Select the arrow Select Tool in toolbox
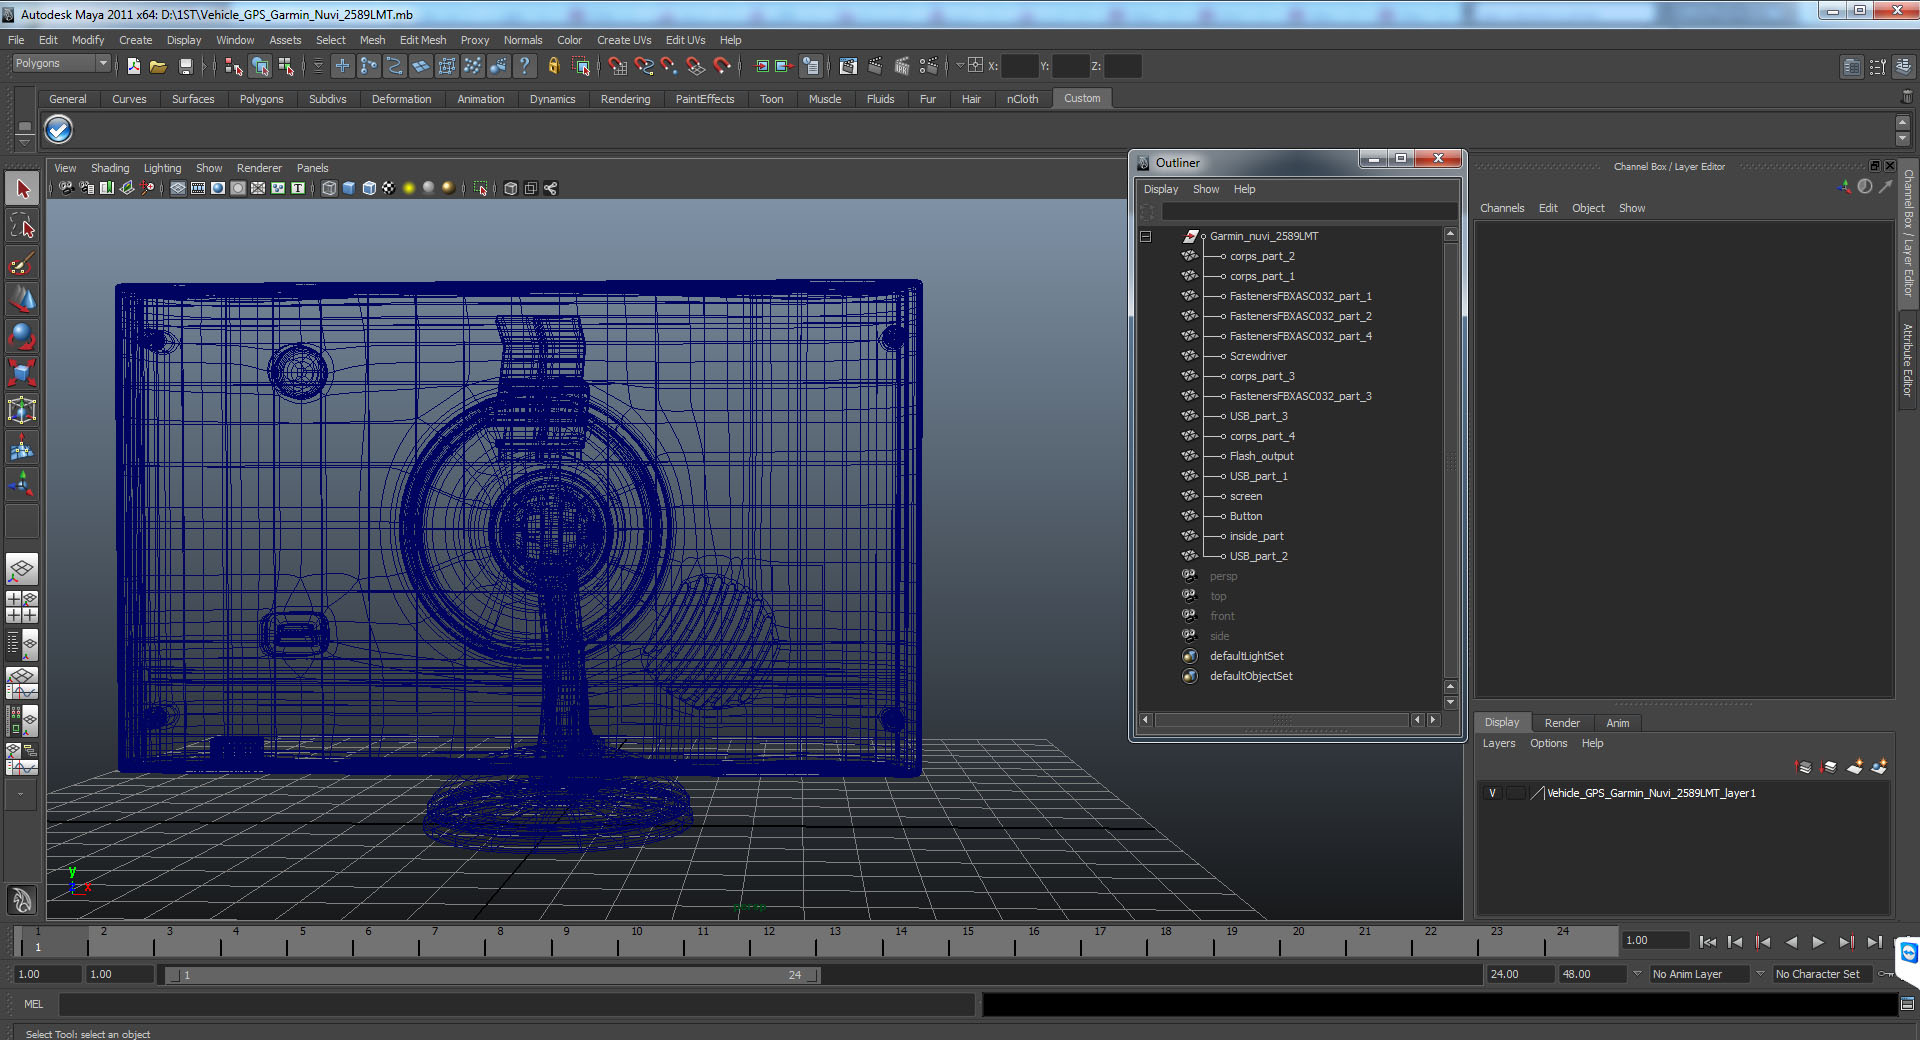The width and height of the screenshot is (1920, 1040). (22, 189)
